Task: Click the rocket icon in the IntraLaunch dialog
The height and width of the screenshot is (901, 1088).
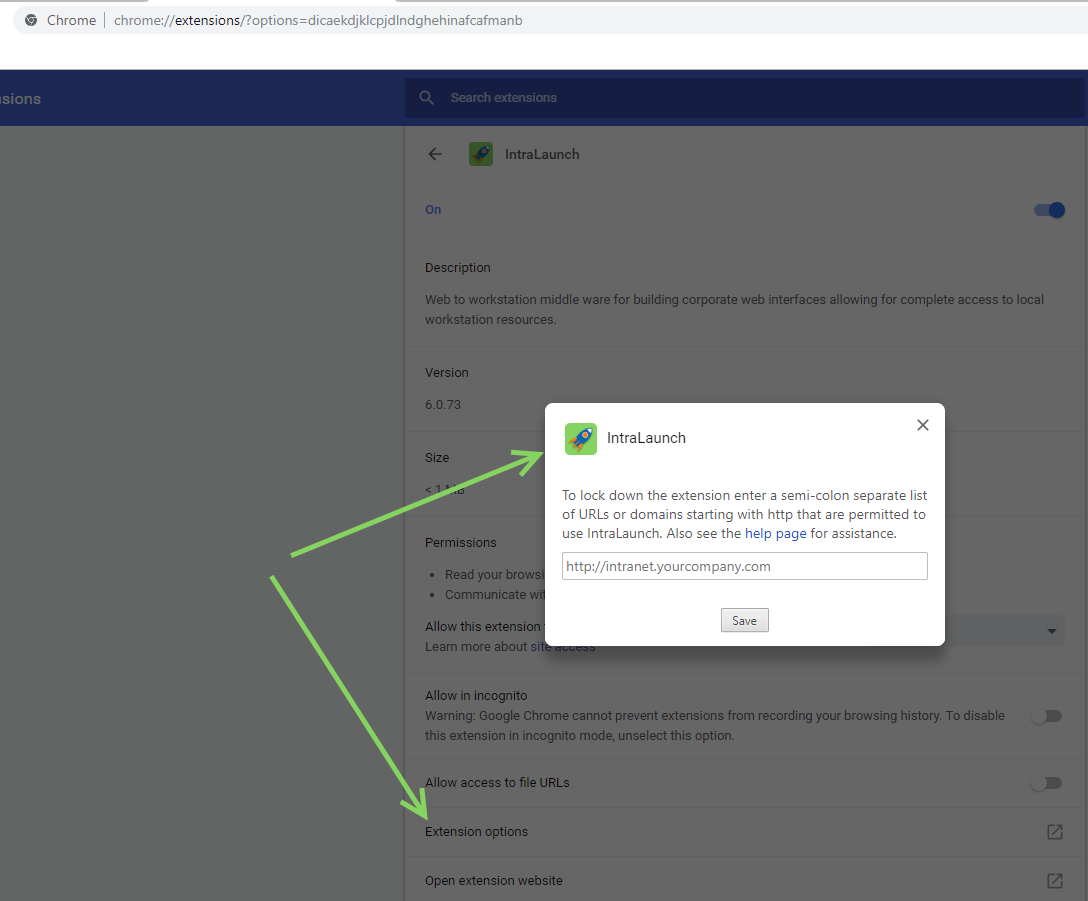Action: tap(581, 439)
